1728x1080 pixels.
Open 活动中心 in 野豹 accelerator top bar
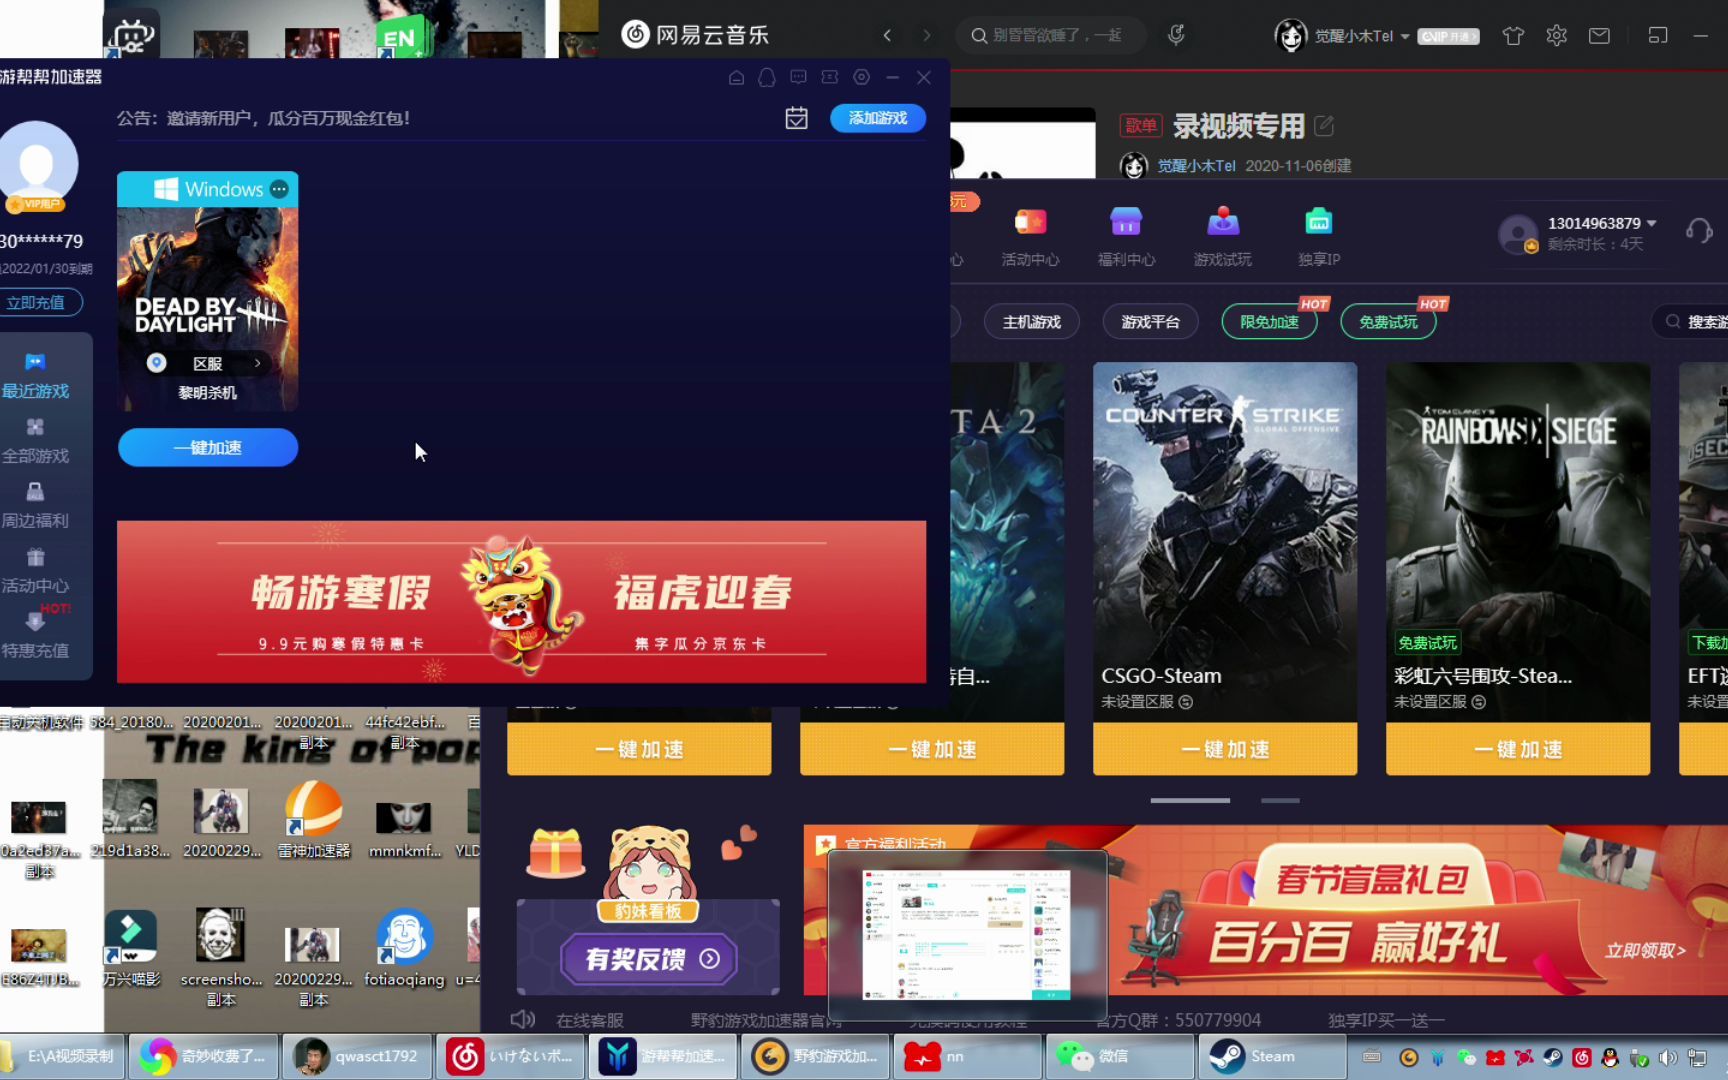pos(1030,237)
